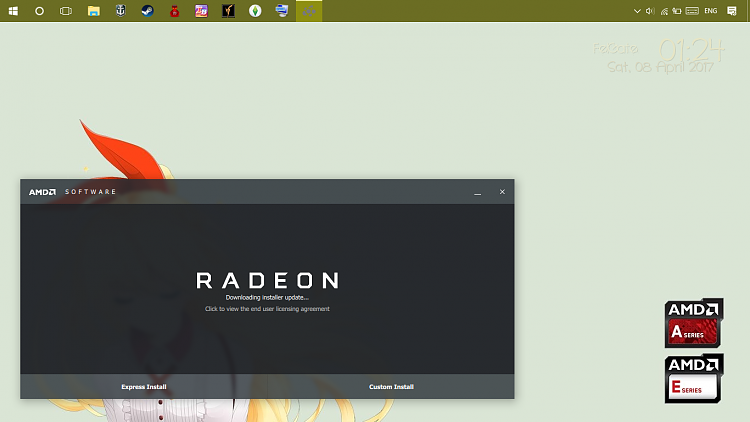750x422 pixels.
Task: Open the Wi-Fi network flyout
Action: click(x=664, y=11)
